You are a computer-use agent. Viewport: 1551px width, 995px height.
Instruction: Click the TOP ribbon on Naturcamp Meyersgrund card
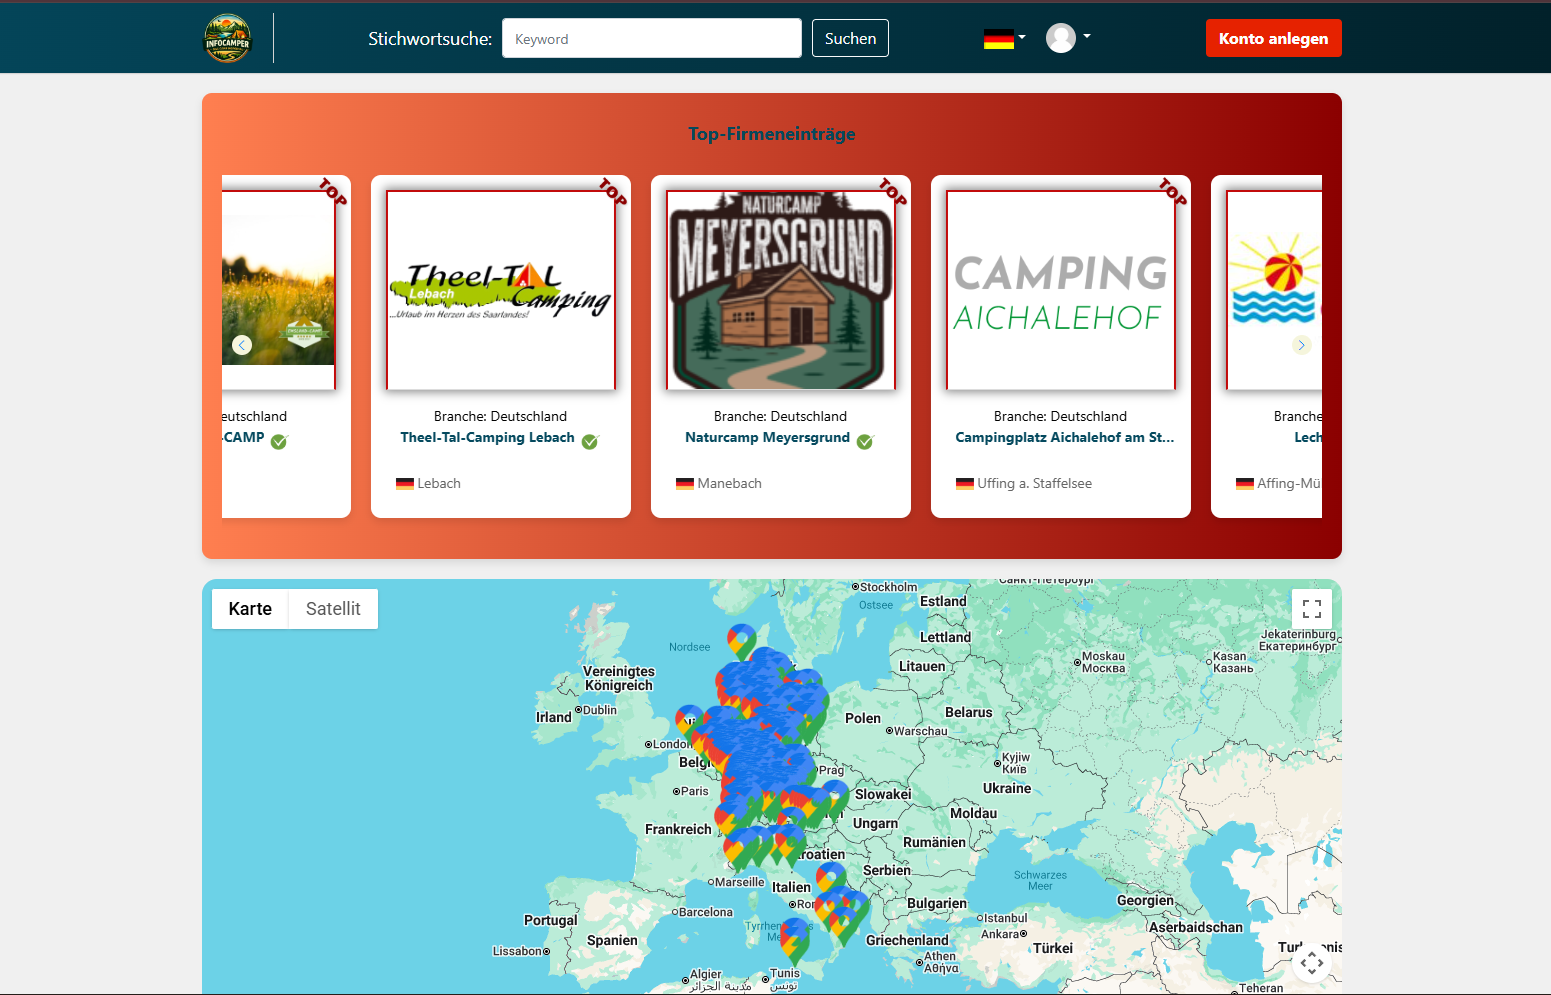click(892, 191)
